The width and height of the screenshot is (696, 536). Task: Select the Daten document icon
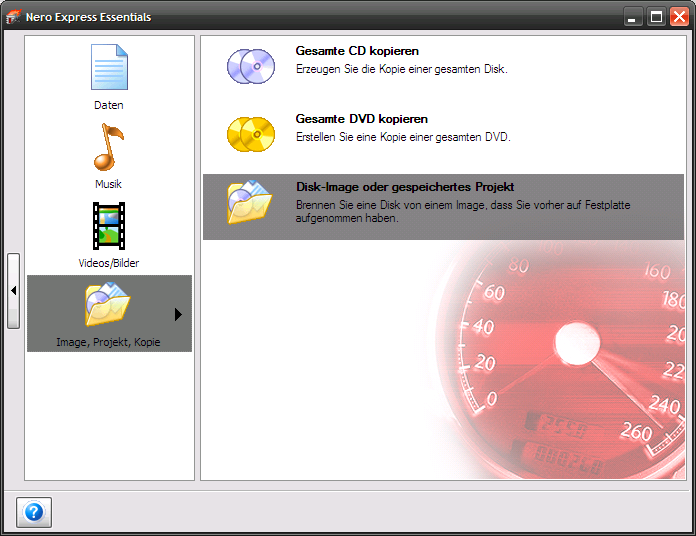coord(109,67)
